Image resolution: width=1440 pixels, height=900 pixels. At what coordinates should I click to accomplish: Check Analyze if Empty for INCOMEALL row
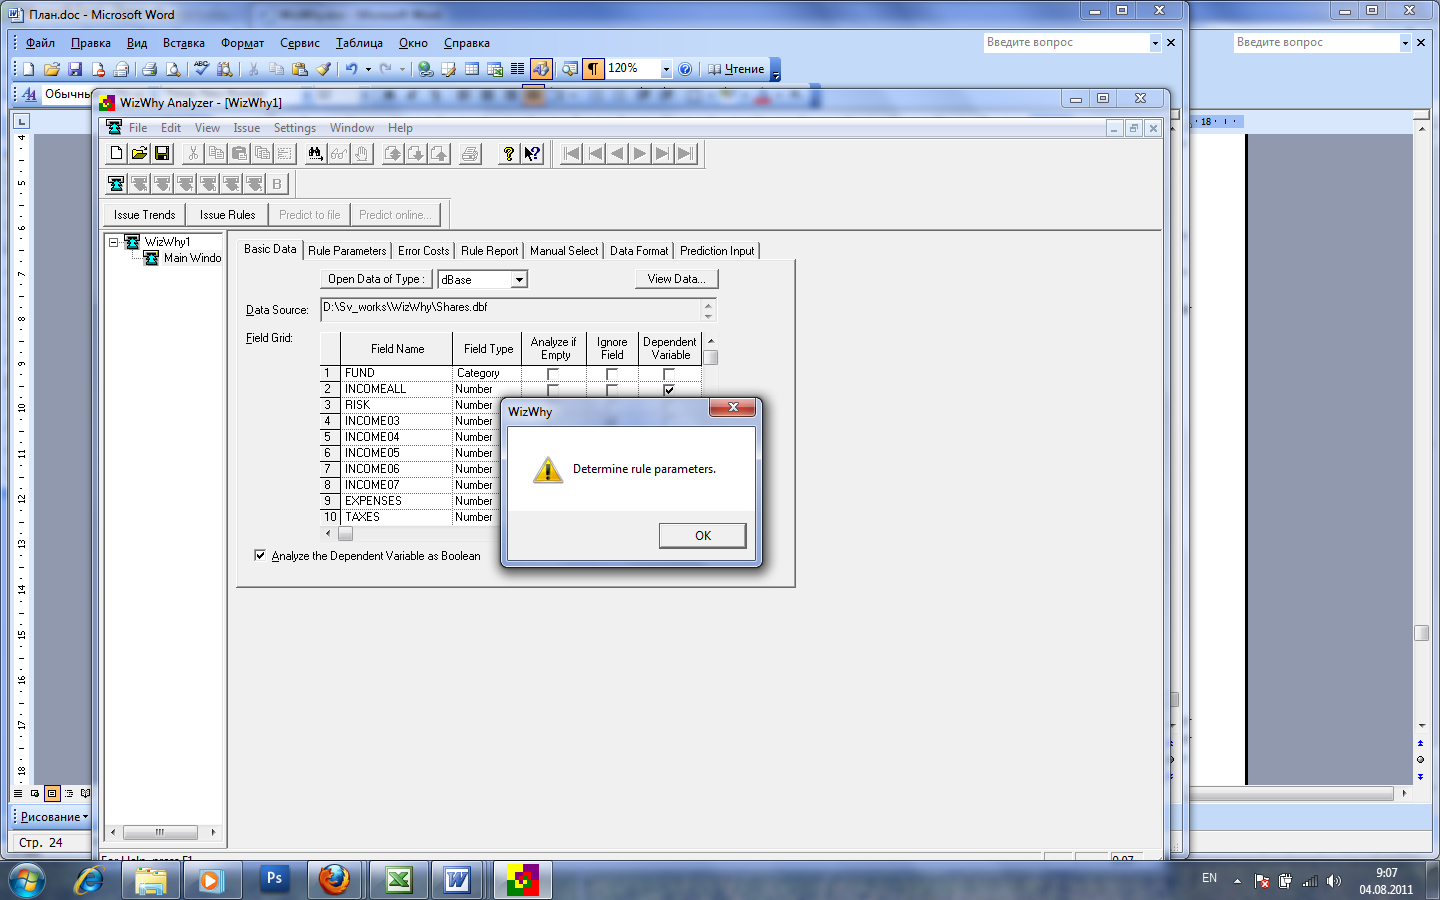click(553, 390)
